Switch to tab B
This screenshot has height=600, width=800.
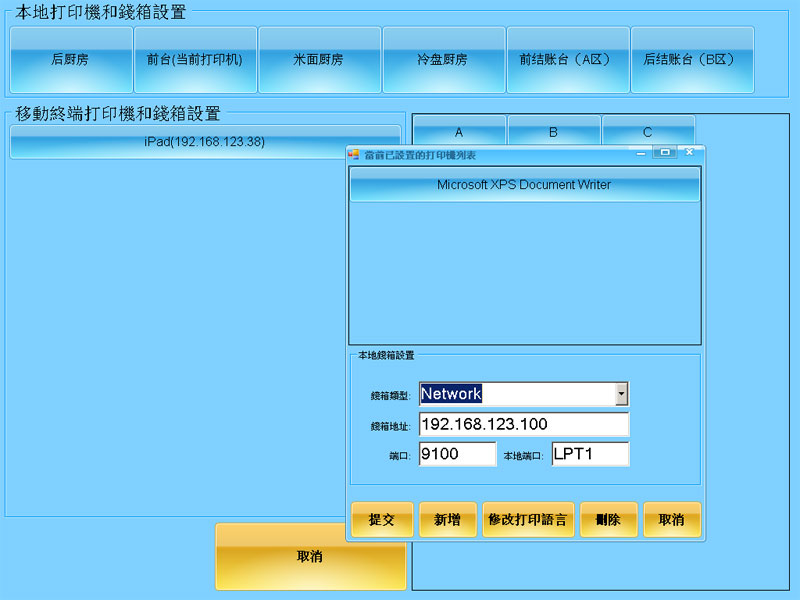point(553,131)
